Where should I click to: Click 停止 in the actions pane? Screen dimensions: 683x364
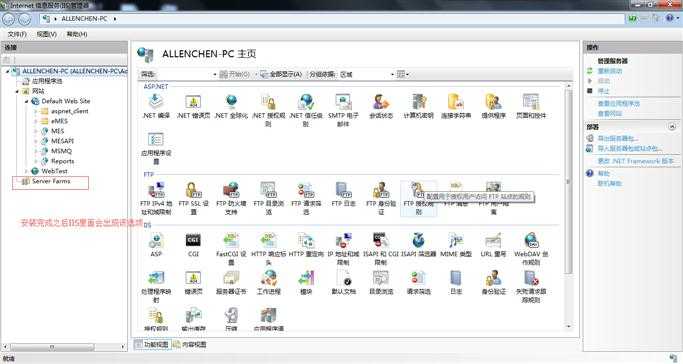(603, 91)
